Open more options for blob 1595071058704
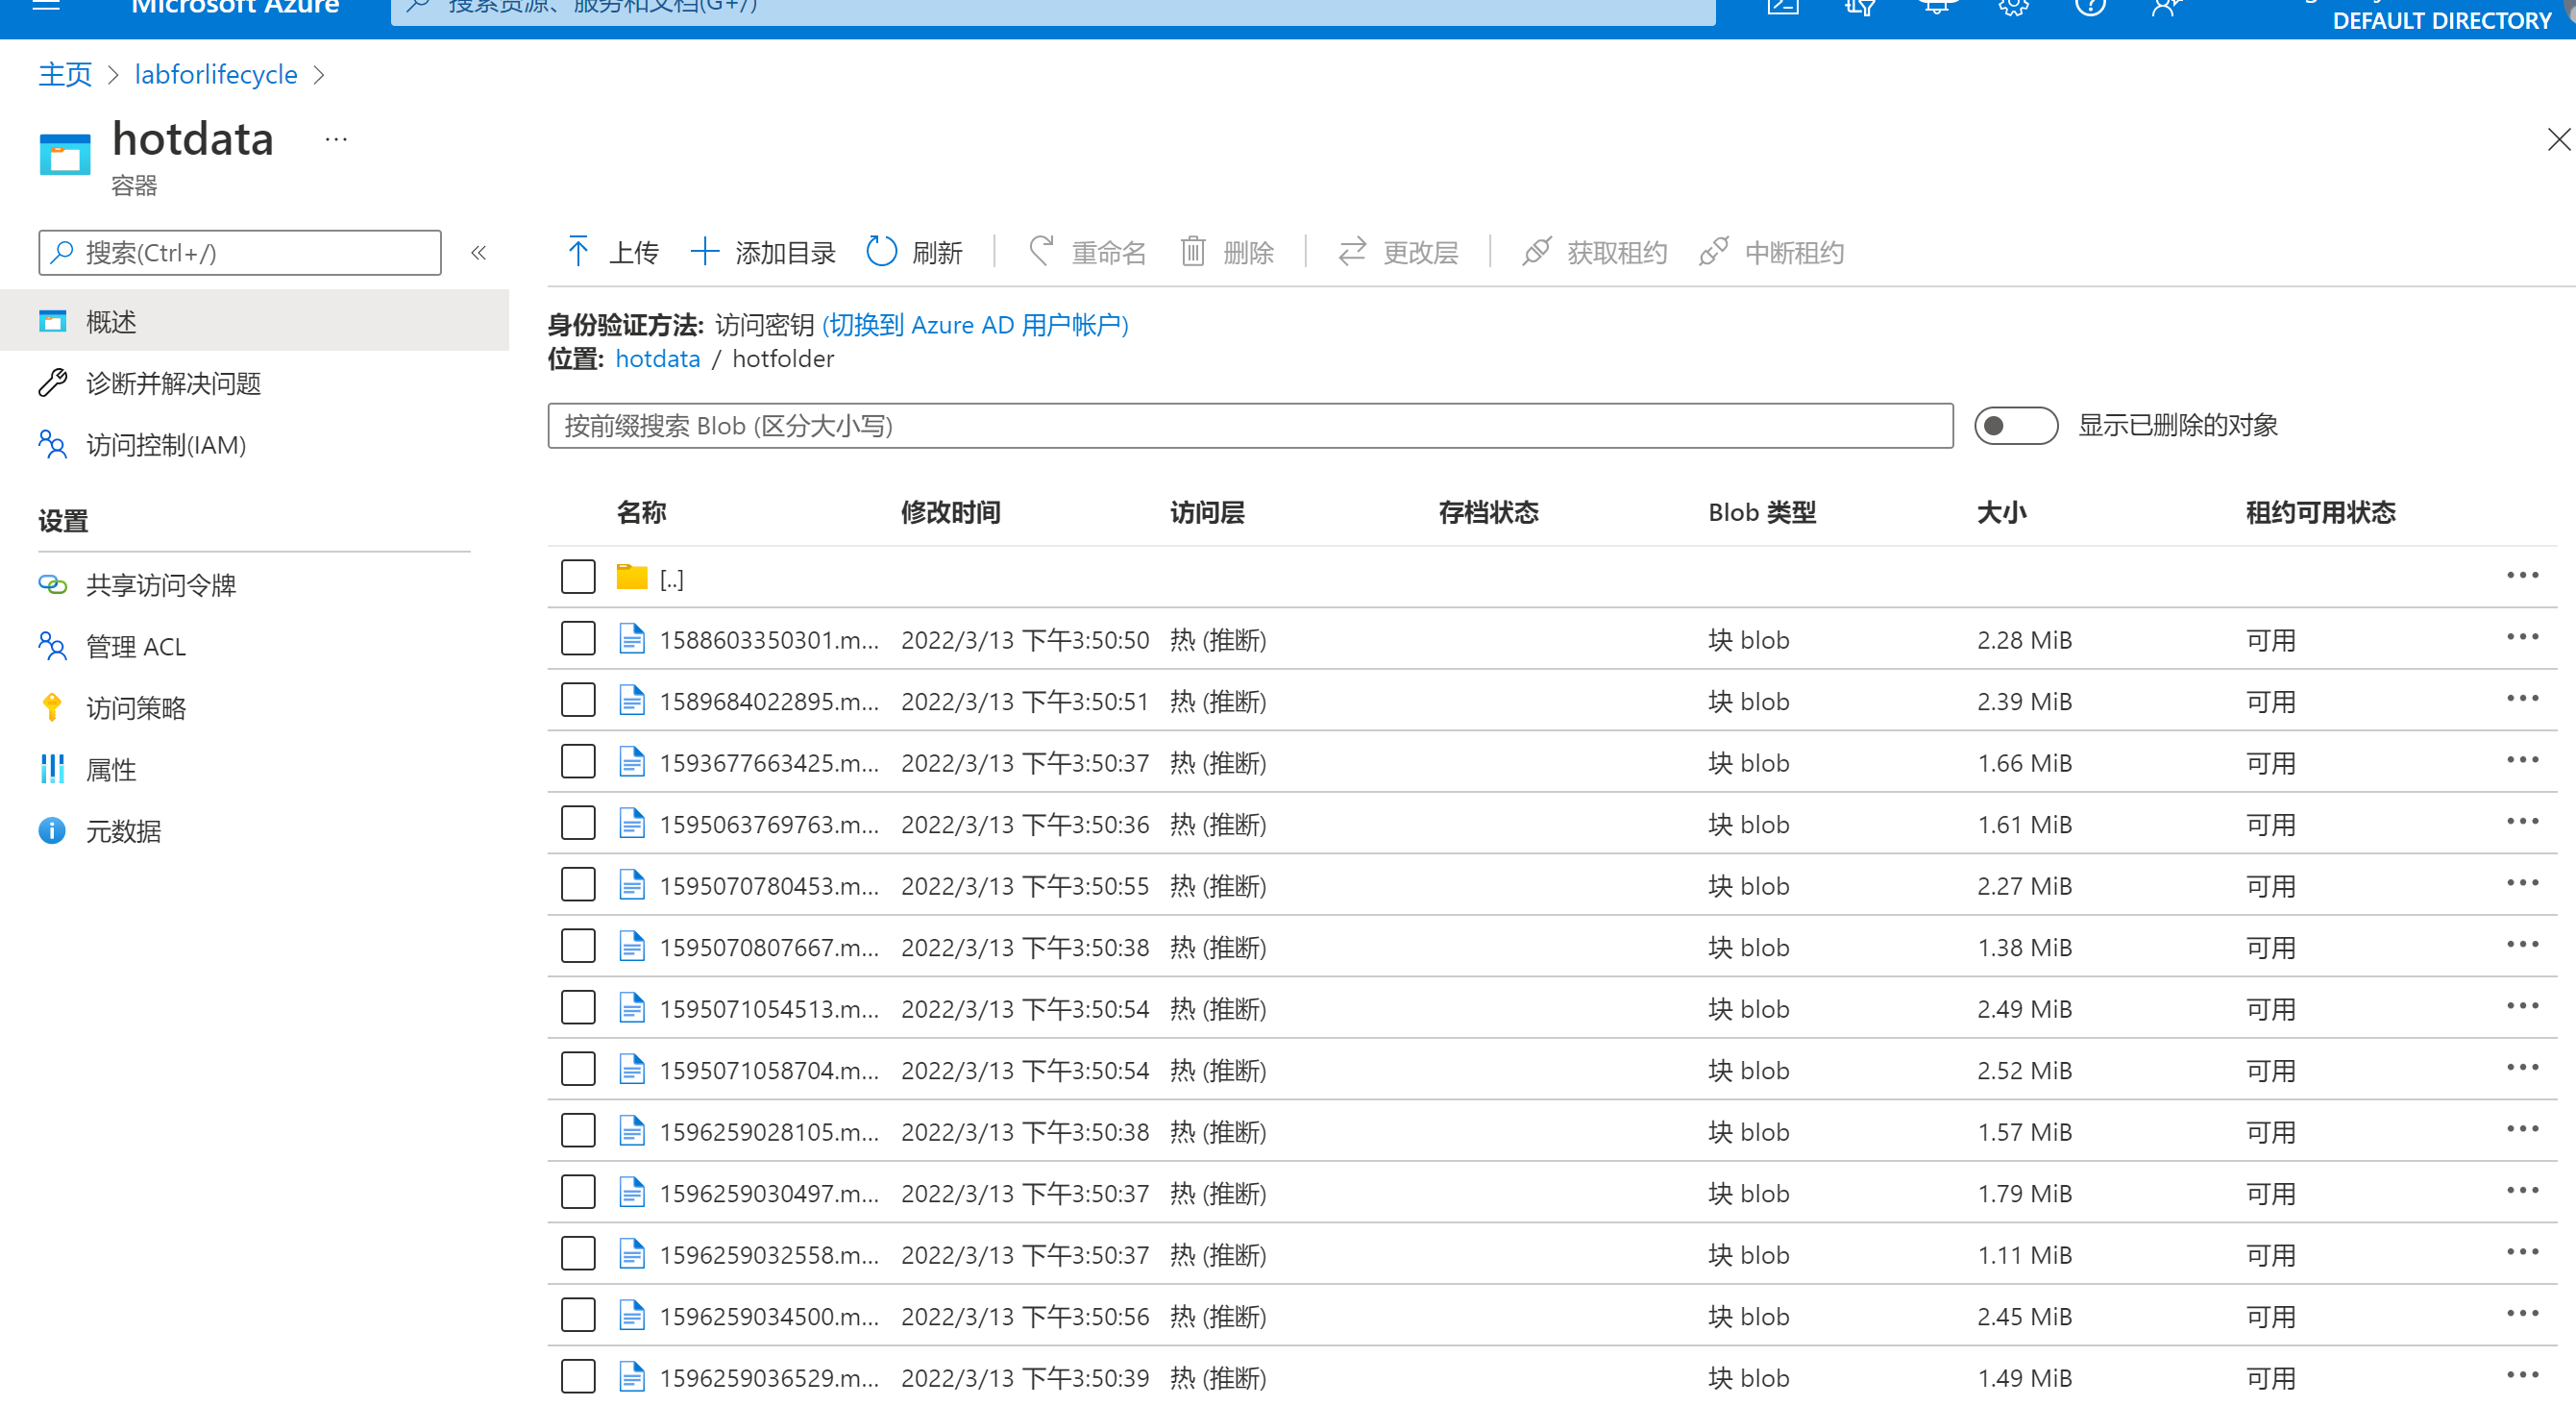 pos(2522,1067)
